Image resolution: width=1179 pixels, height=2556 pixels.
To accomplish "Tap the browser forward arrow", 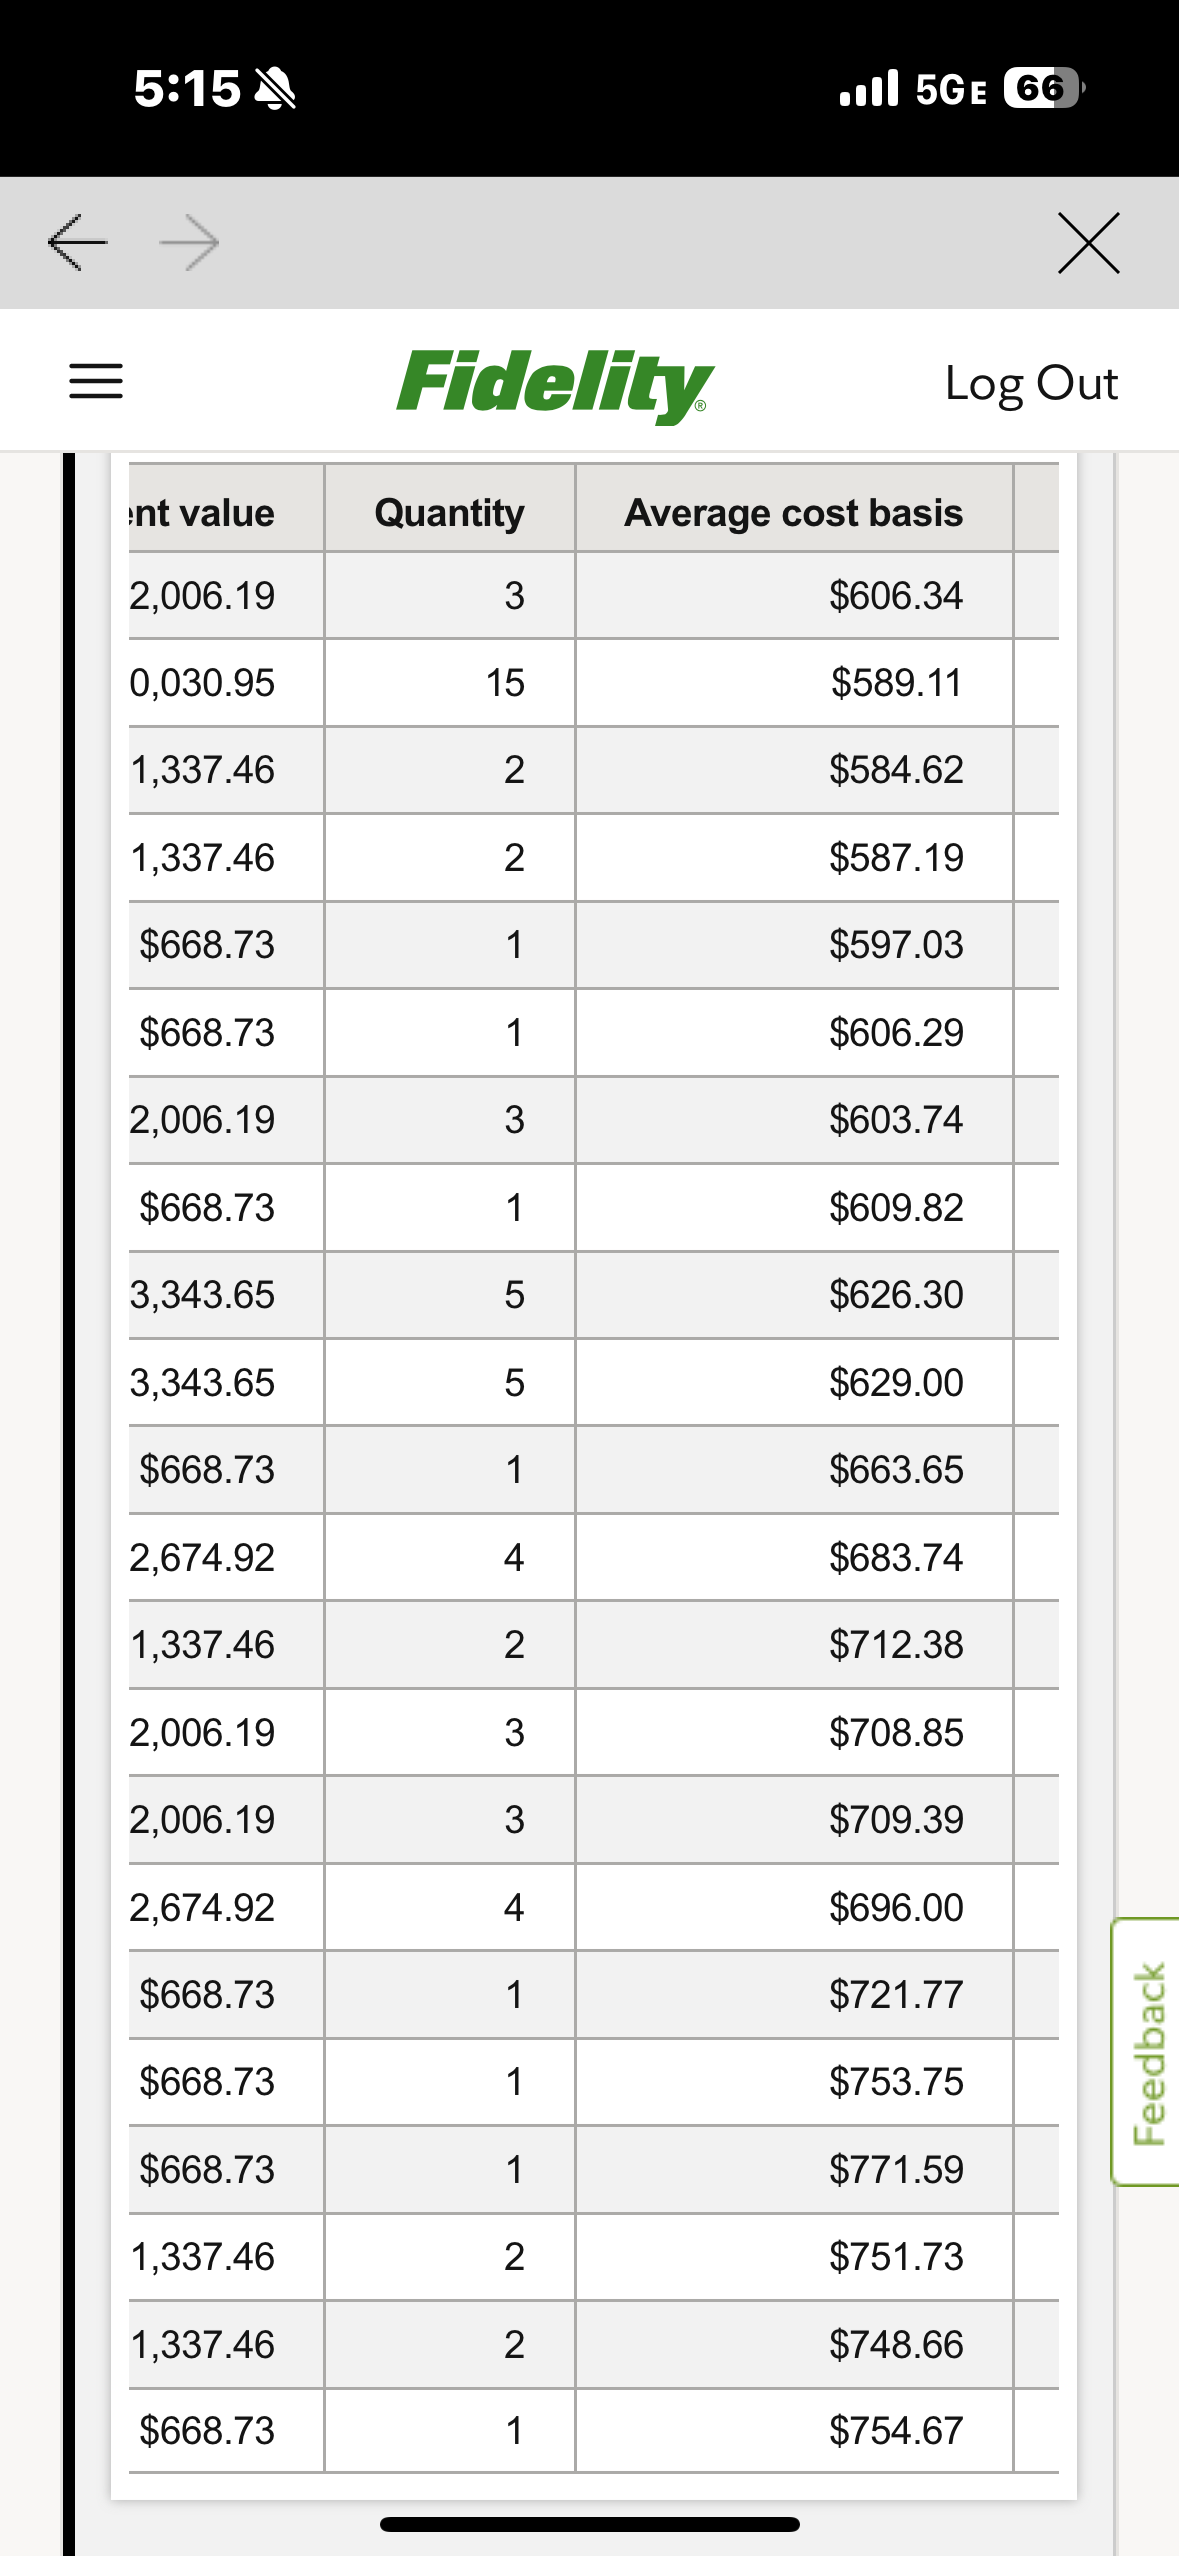I will [190, 243].
